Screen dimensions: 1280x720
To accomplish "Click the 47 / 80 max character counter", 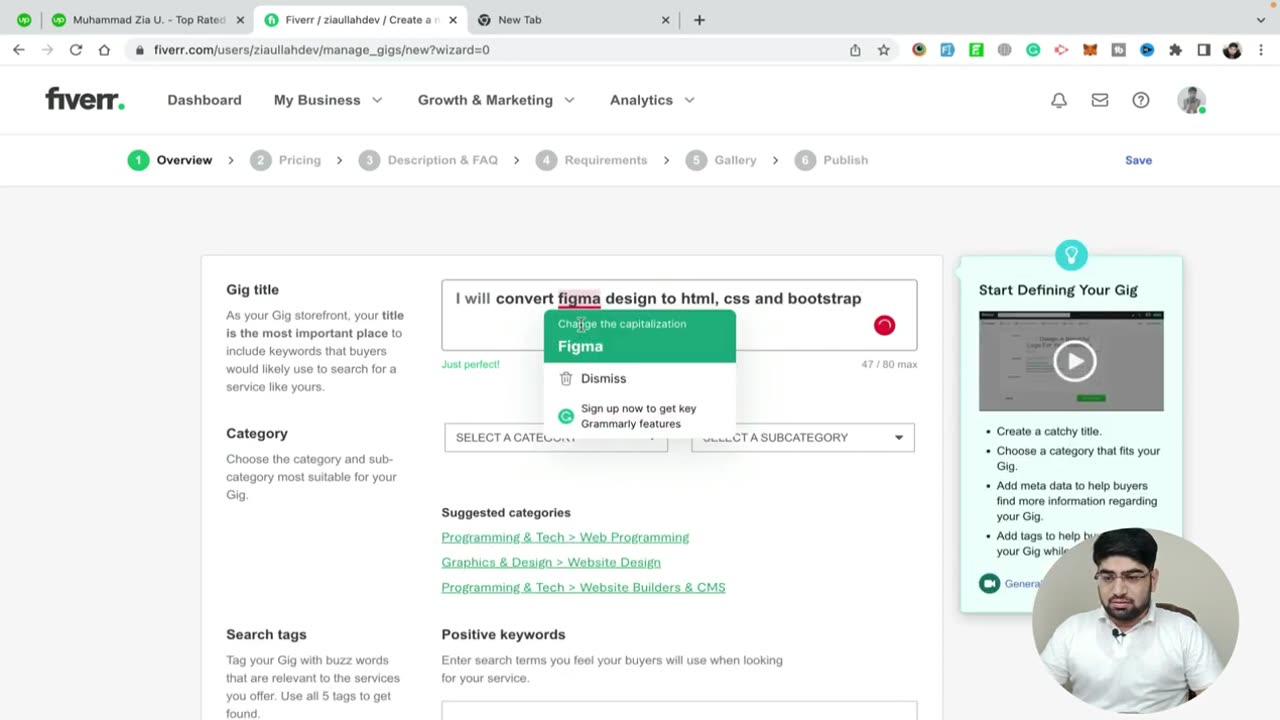I will pos(889,364).
